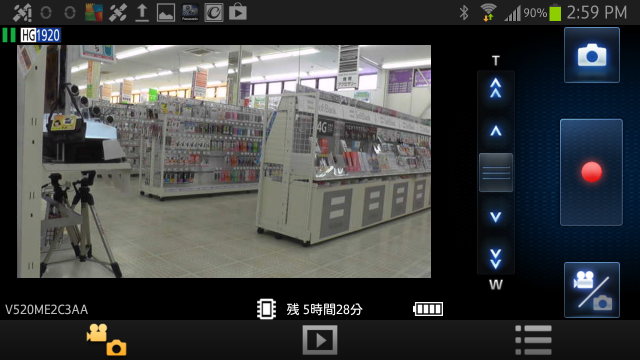Viewport: 640px width, 360px height.
Task: Zoom in fast with double up arrows
Action: point(496,88)
